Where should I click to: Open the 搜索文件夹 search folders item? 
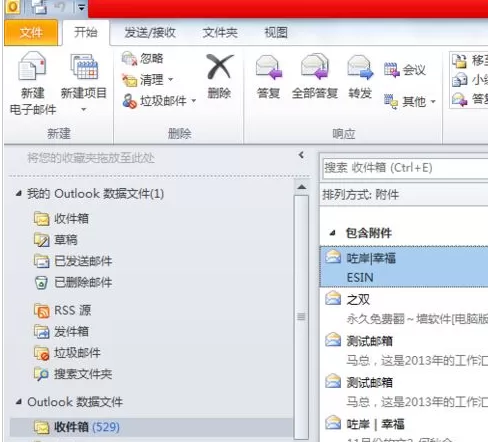73,374
